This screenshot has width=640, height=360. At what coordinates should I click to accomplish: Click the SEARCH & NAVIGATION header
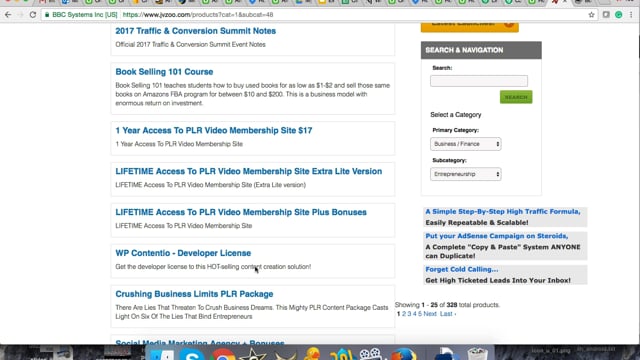(x=481, y=50)
